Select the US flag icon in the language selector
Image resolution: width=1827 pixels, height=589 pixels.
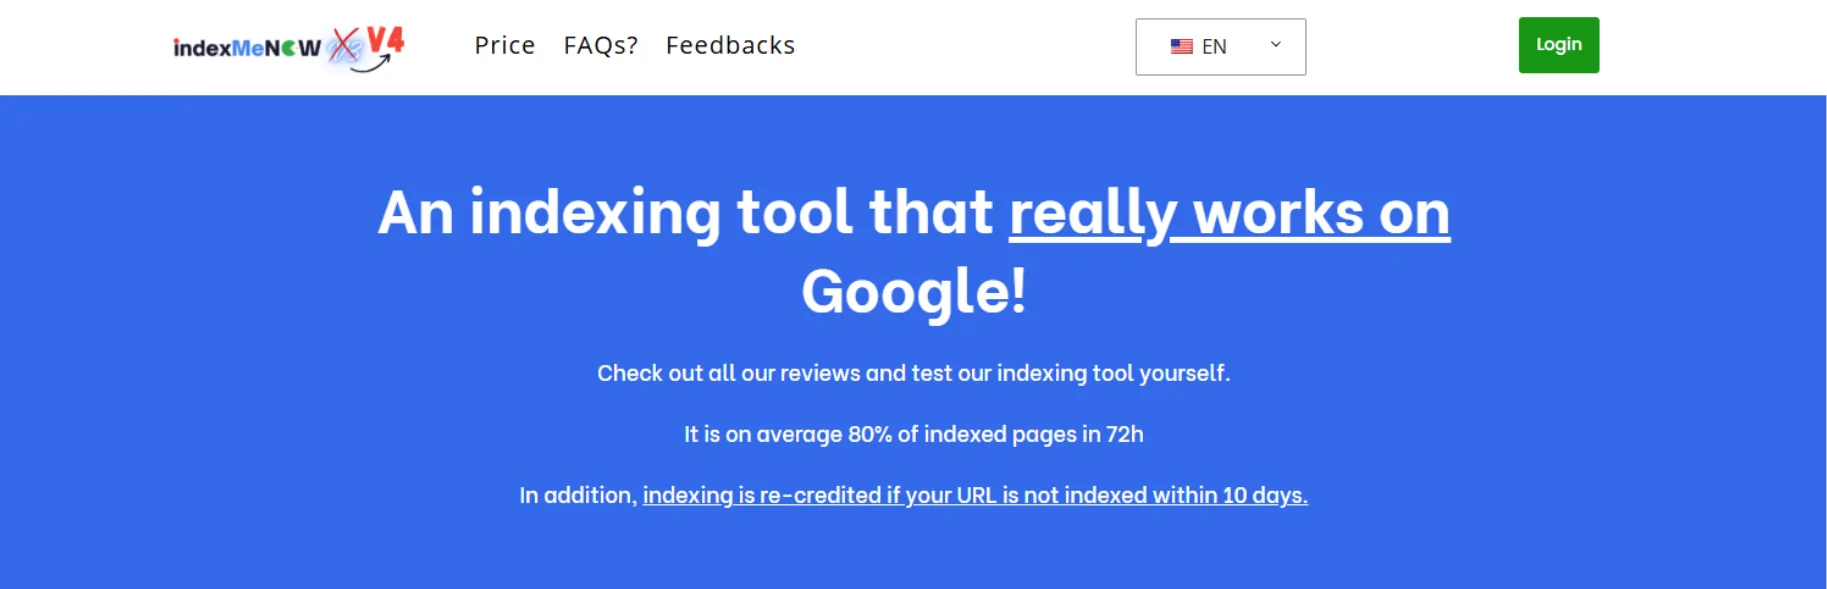pos(1181,45)
